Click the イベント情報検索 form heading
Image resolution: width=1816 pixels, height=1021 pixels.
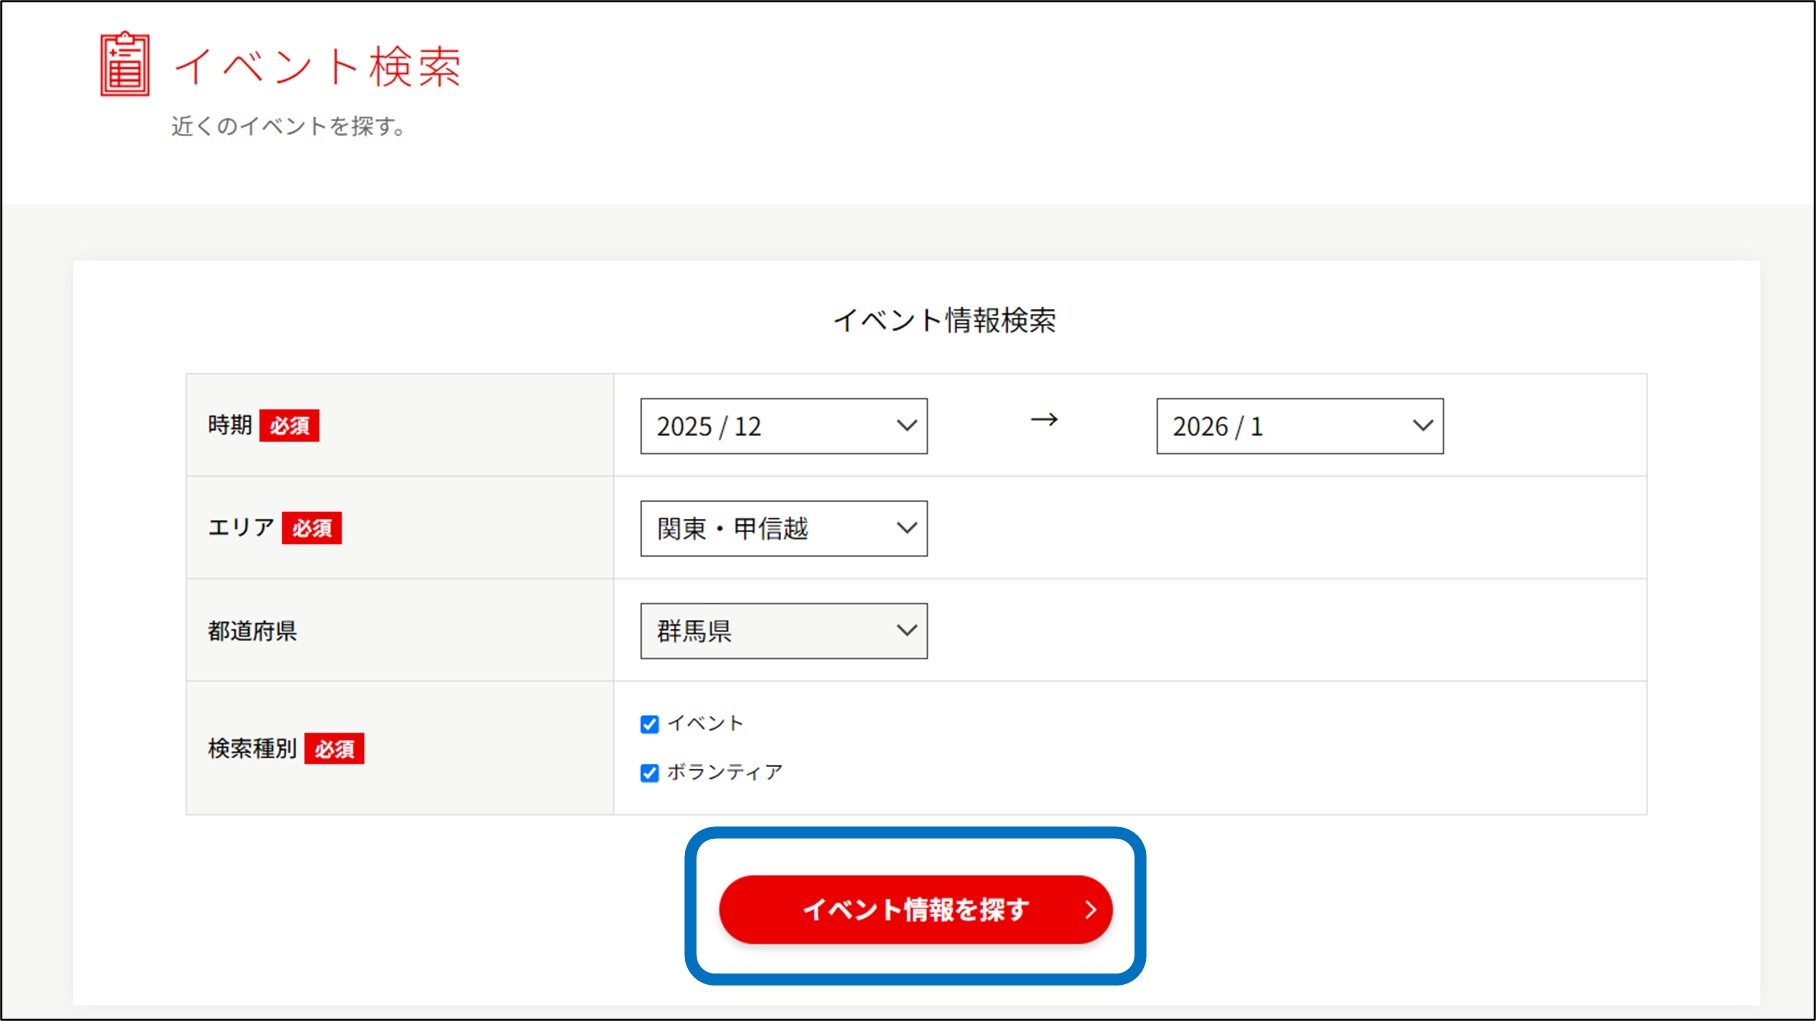(x=944, y=320)
